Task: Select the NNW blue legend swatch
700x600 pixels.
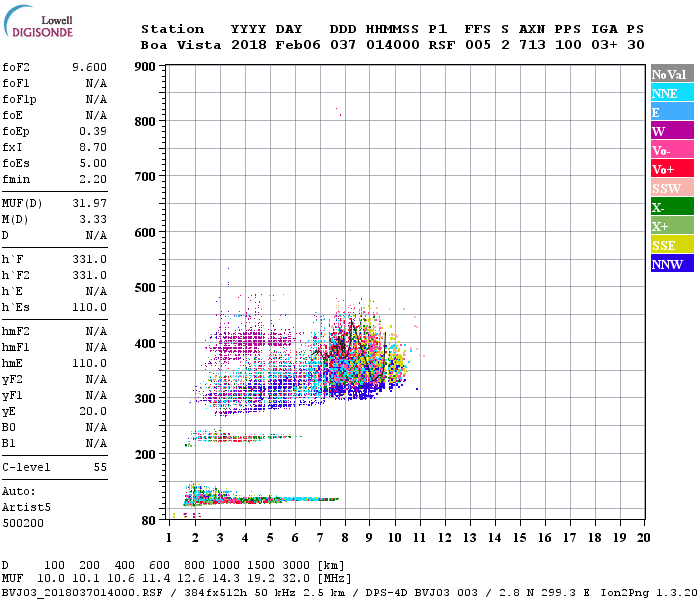Action: [672, 263]
